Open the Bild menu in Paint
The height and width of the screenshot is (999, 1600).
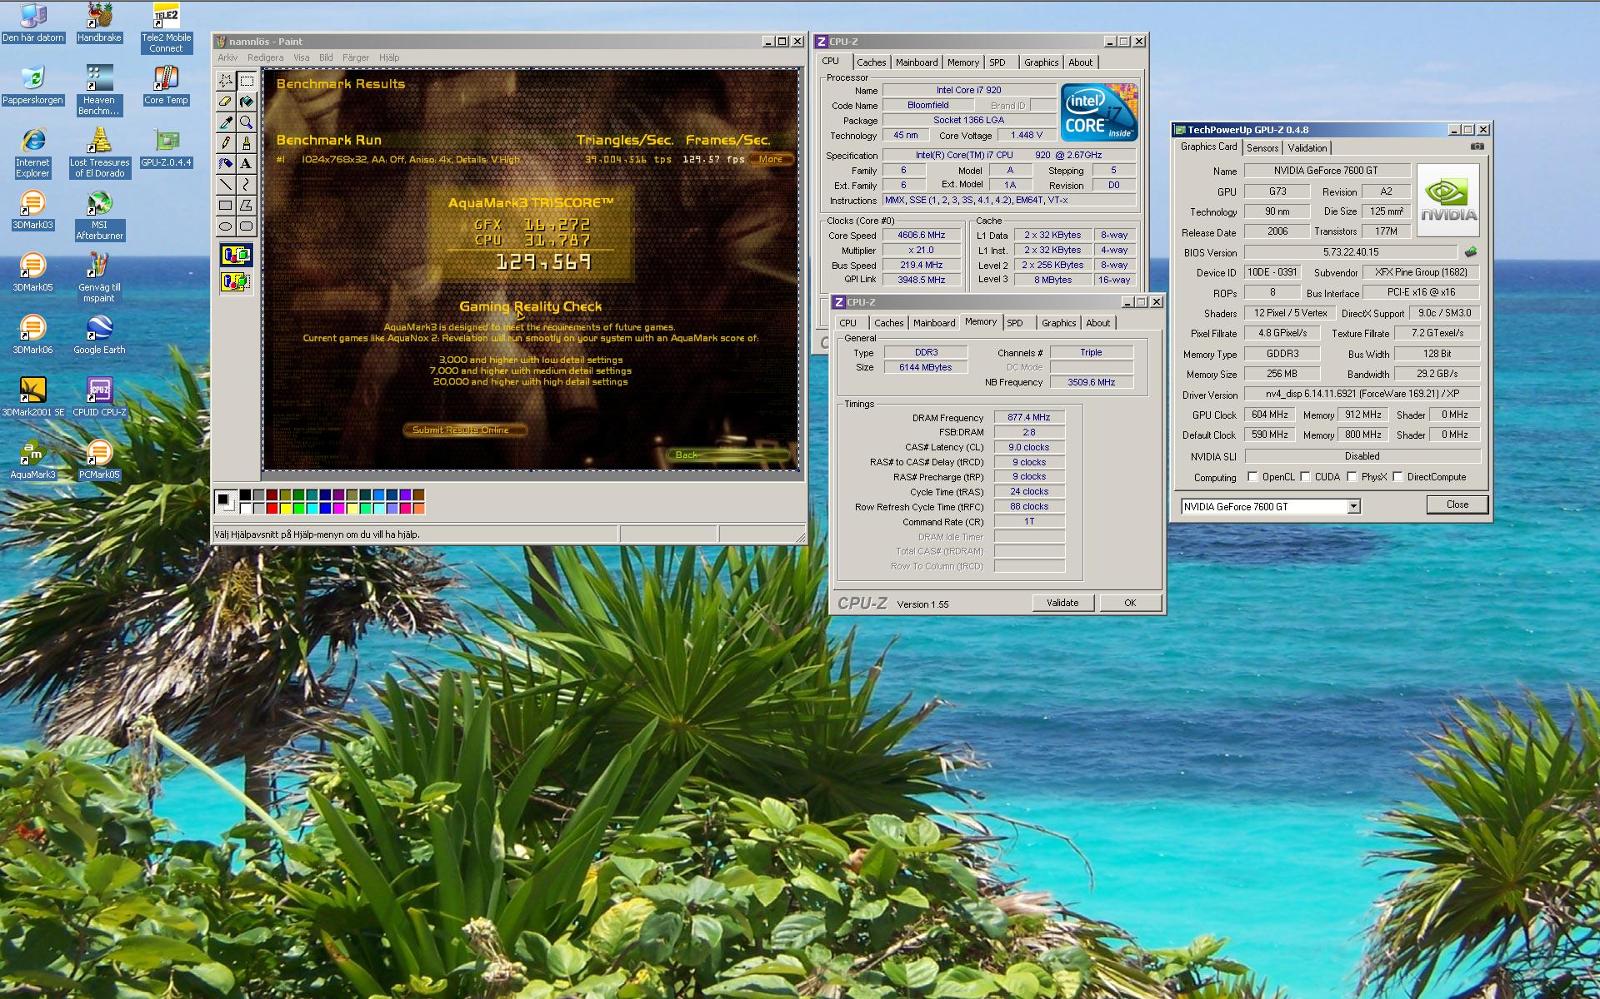click(326, 58)
